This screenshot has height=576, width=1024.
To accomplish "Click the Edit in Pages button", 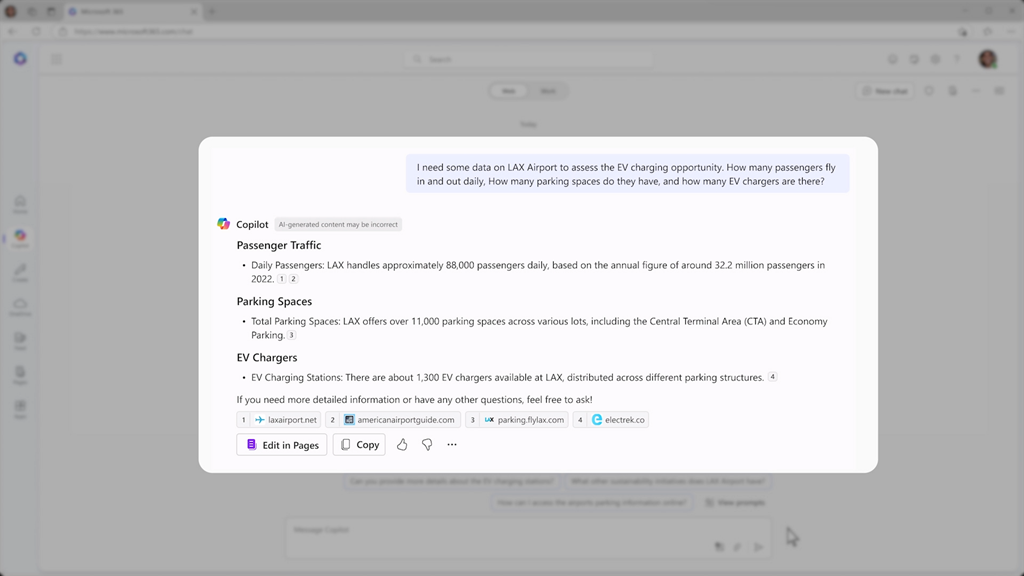I will click(281, 445).
